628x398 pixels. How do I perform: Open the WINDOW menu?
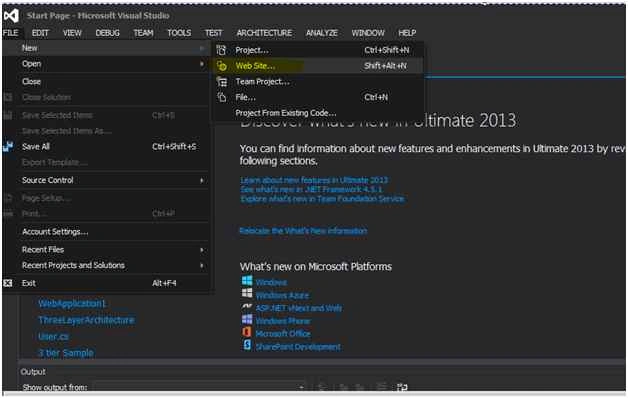coord(368,33)
